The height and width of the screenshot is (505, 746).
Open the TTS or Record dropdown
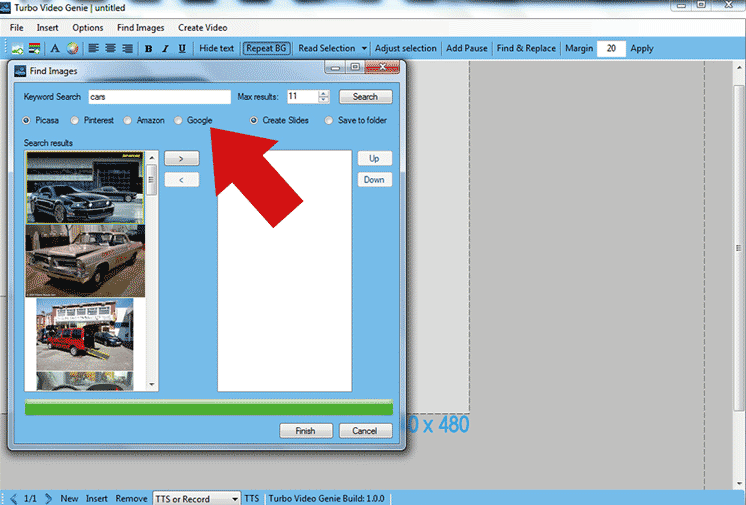(196, 499)
